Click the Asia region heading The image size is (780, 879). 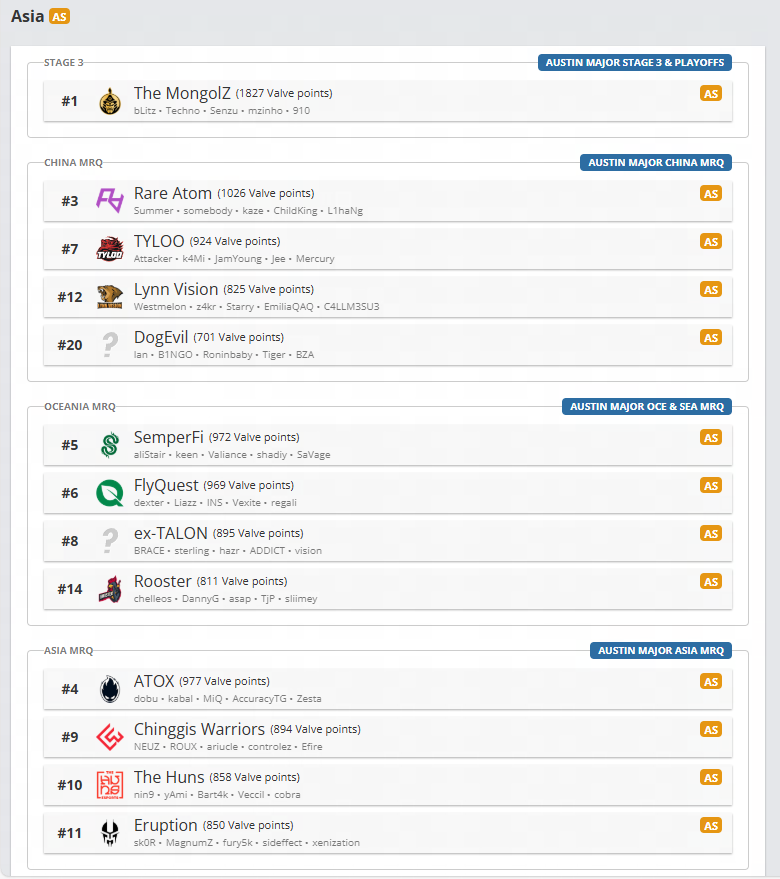pyautogui.click(x=27, y=16)
